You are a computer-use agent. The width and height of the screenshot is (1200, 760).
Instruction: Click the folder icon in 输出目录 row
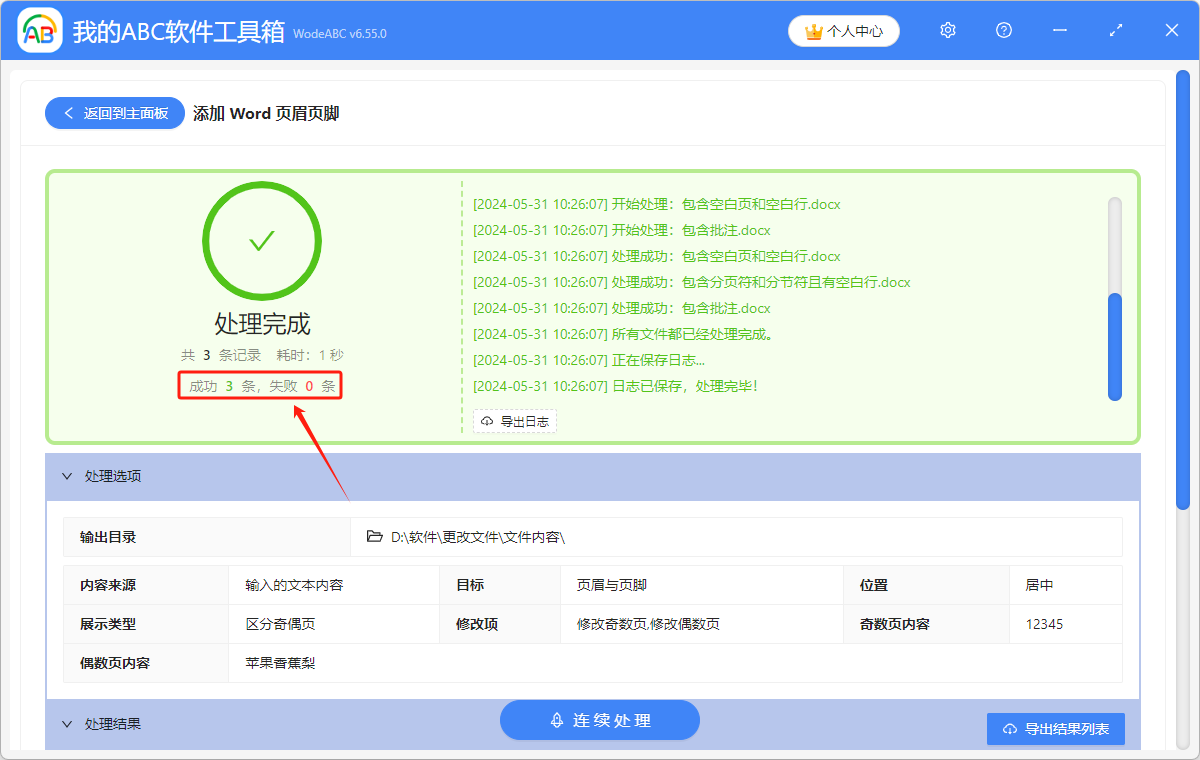(375, 537)
